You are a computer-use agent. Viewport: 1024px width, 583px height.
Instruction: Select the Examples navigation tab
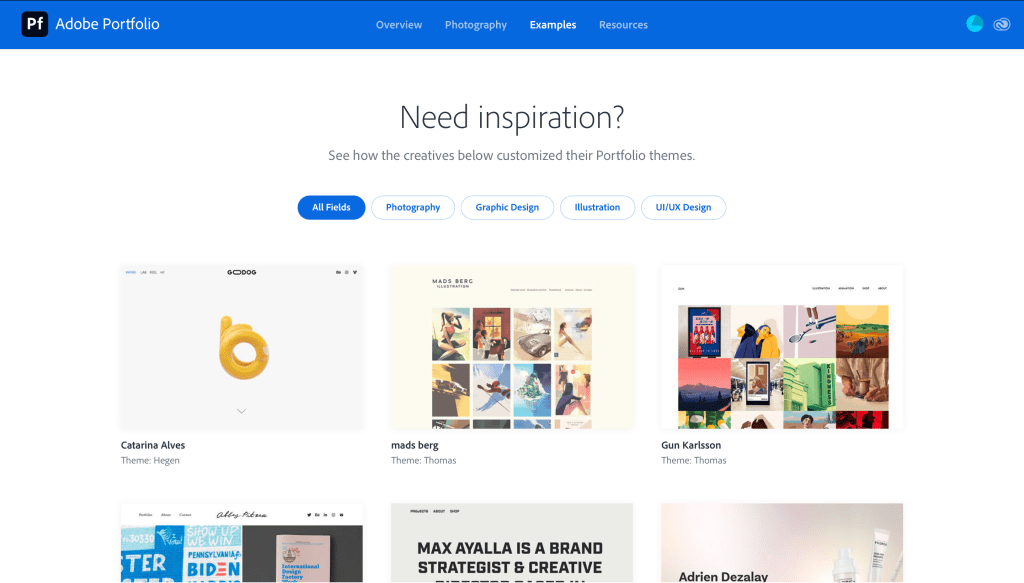[553, 25]
